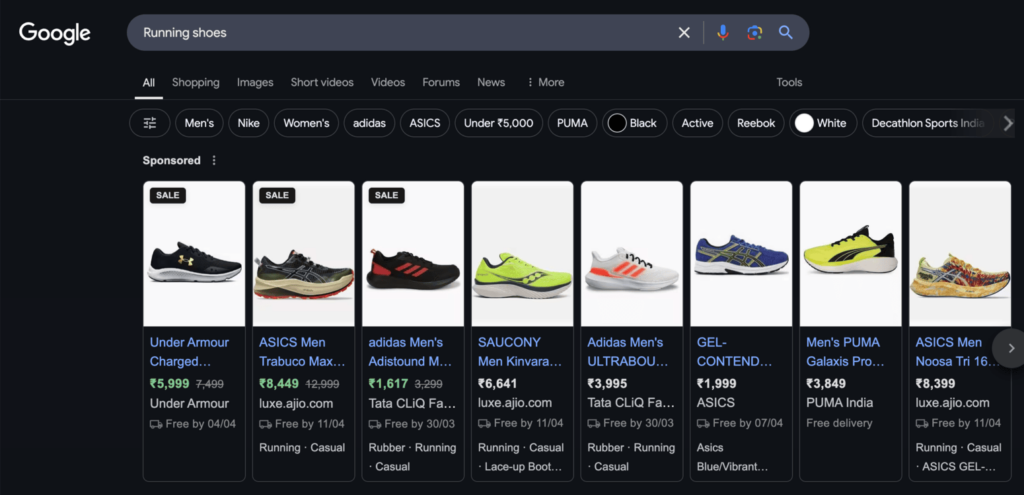Viewport: 1024px width, 495px height.
Task: Apply the Under ₹5,000 price filter
Action: tap(498, 123)
